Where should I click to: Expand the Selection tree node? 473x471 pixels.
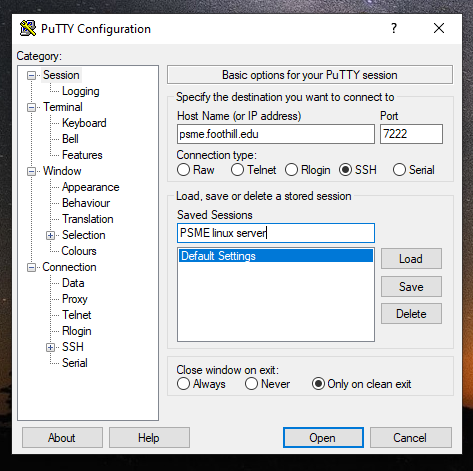pyautogui.click(x=50, y=236)
